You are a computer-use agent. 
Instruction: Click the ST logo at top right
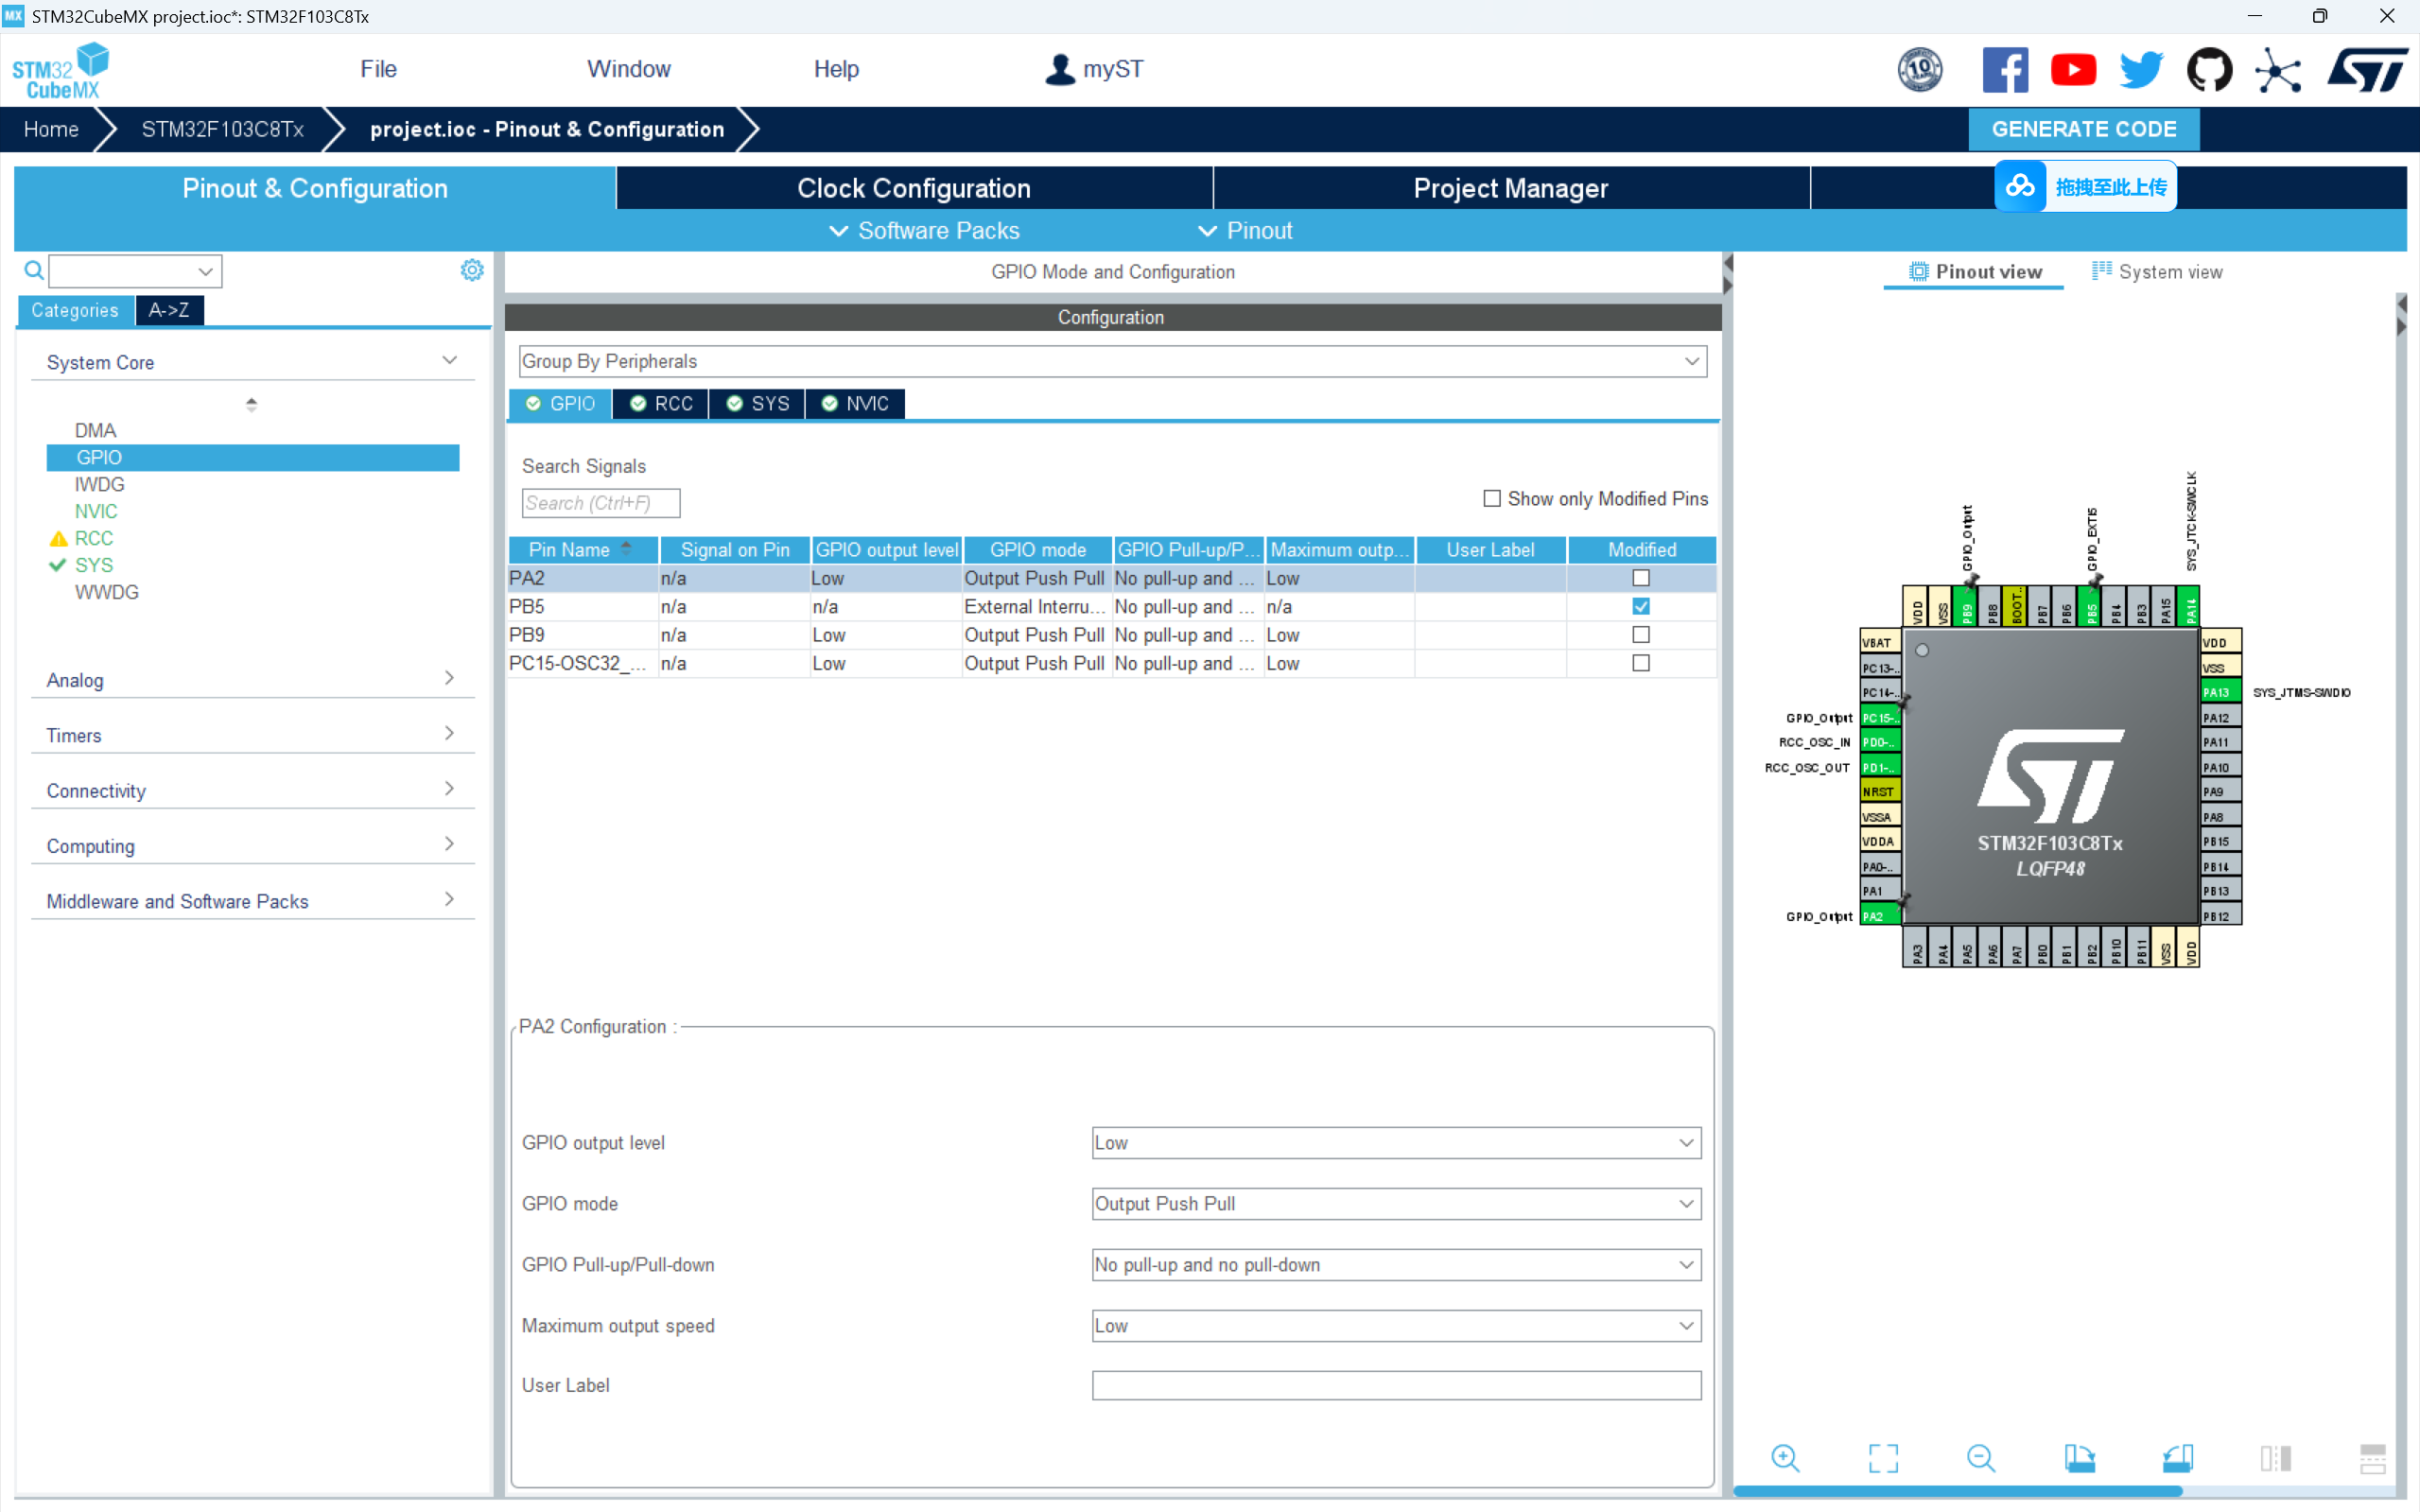coord(2367,70)
